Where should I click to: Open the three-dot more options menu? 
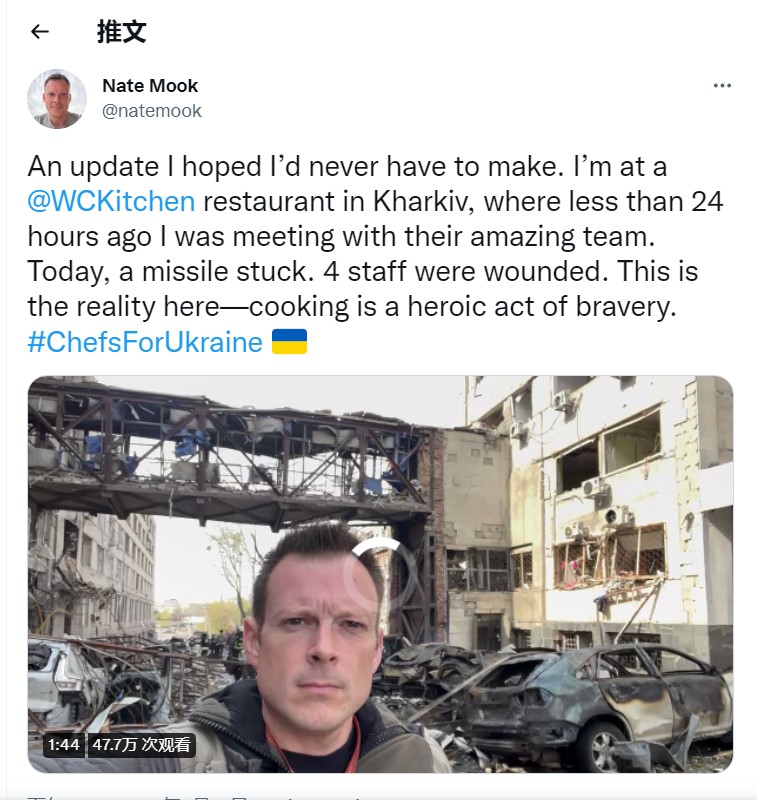coord(722,86)
